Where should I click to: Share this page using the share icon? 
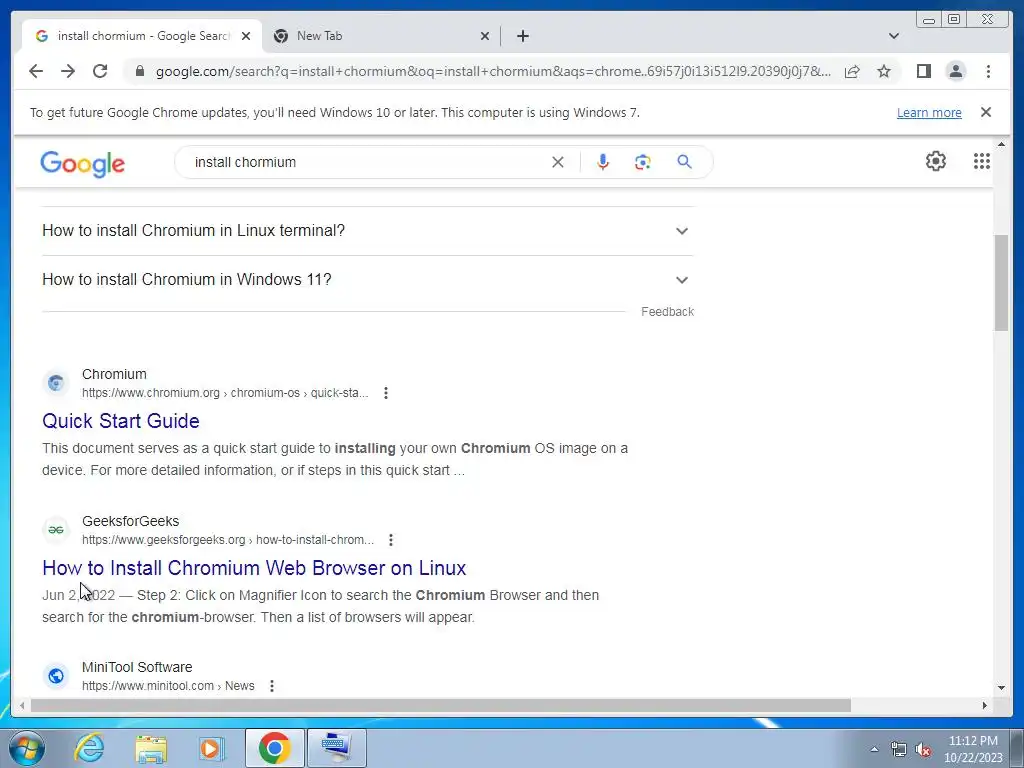pyautogui.click(x=852, y=71)
